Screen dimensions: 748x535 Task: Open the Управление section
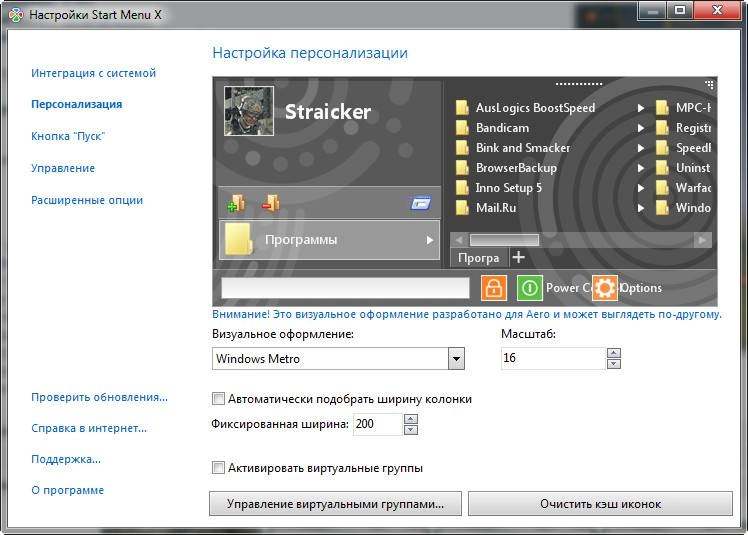63,168
